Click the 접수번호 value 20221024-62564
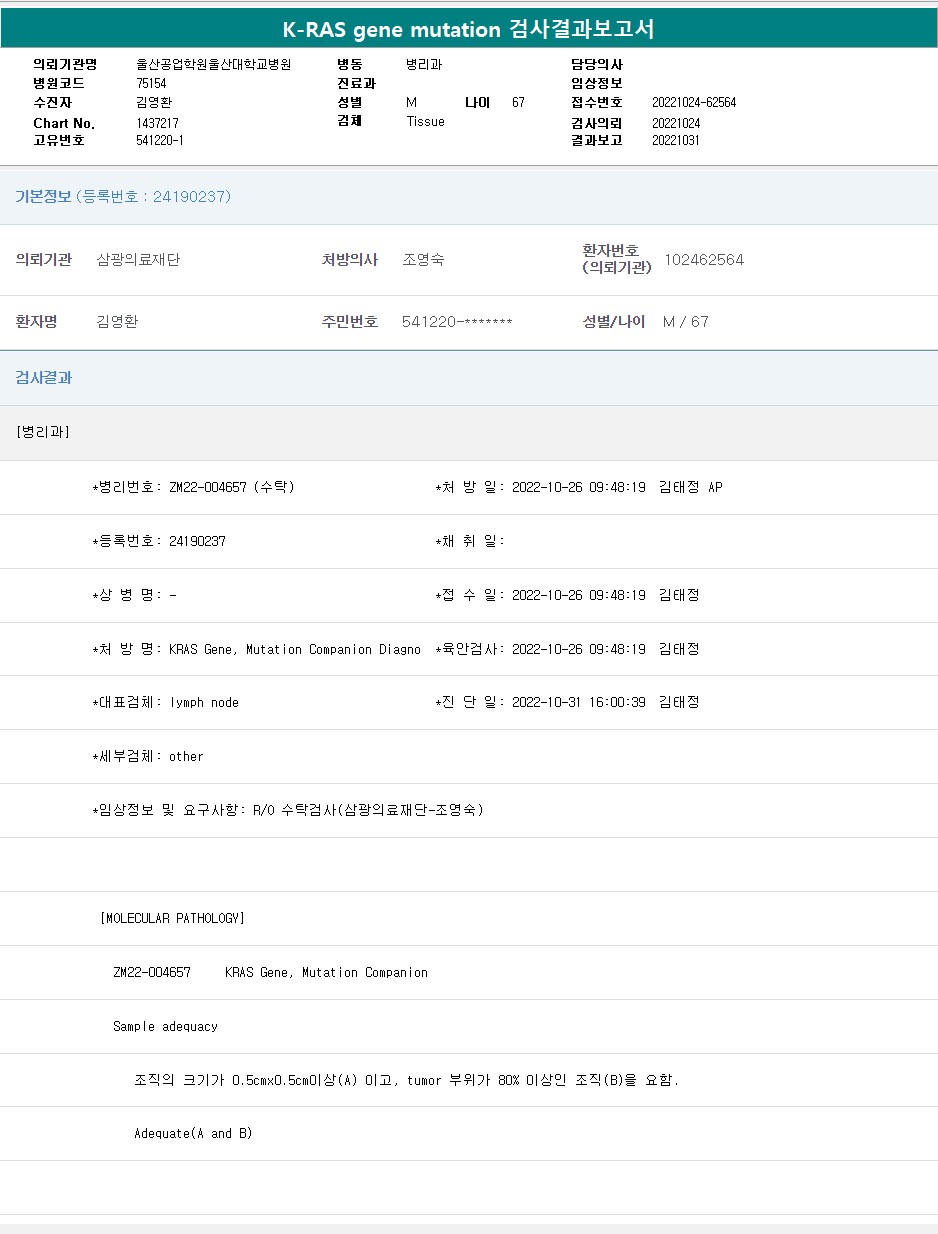 coord(693,103)
